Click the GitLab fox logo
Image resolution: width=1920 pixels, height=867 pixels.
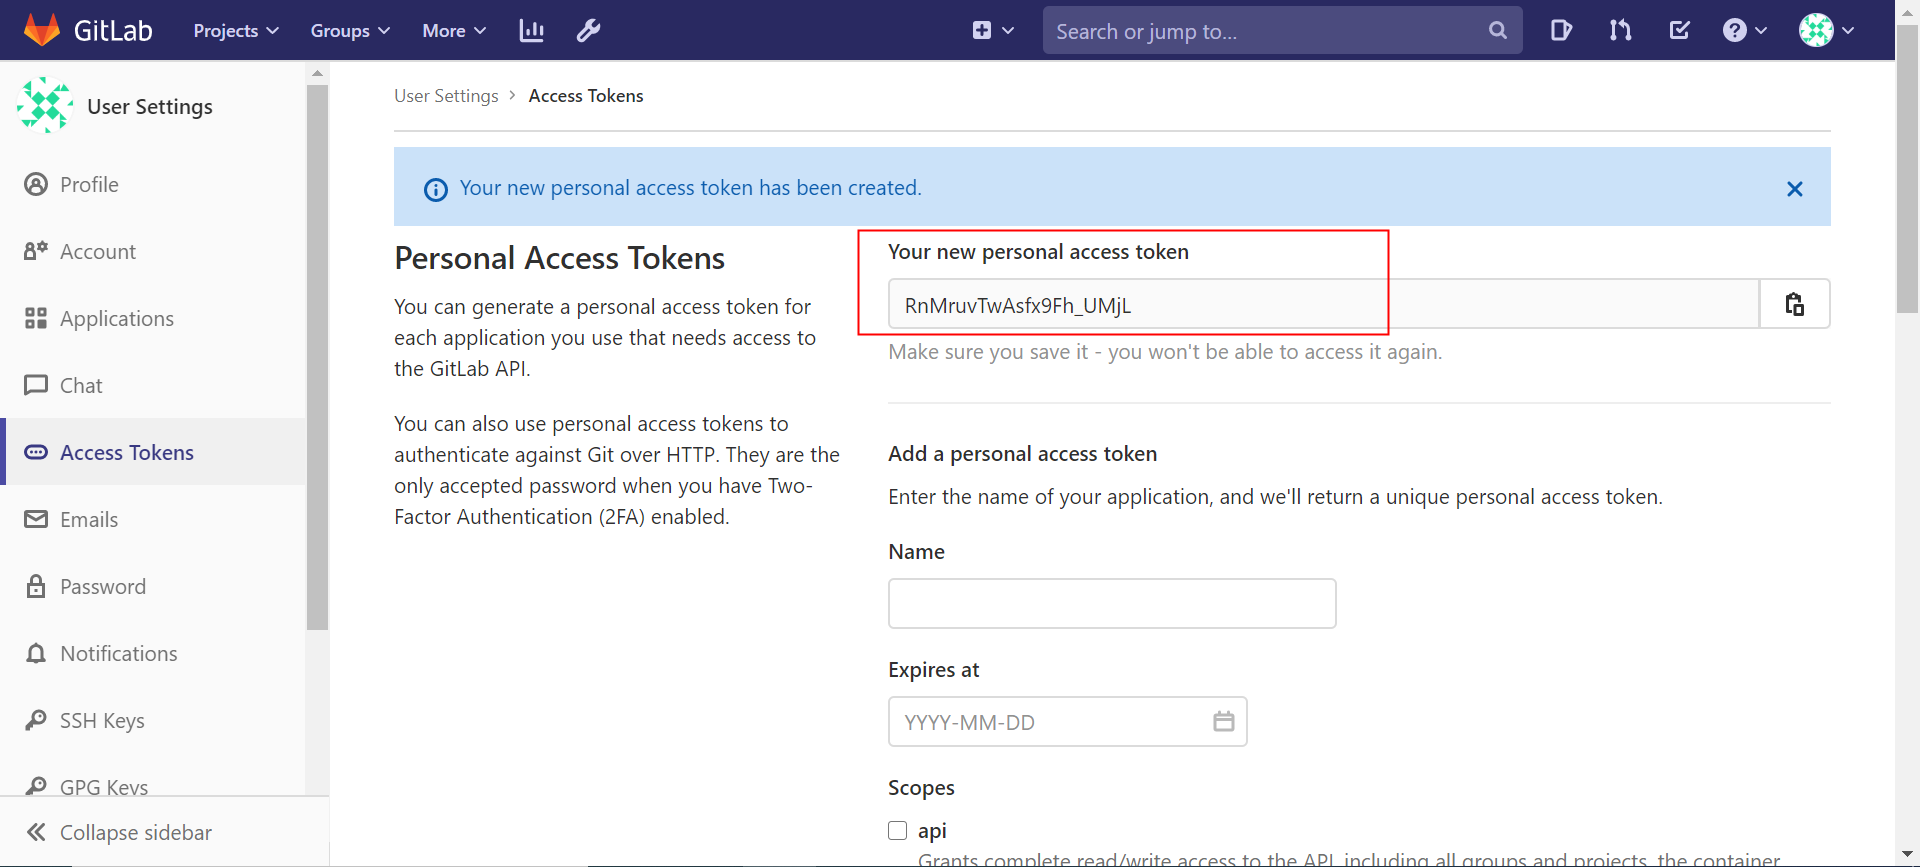pyautogui.click(x=42, y=30)
